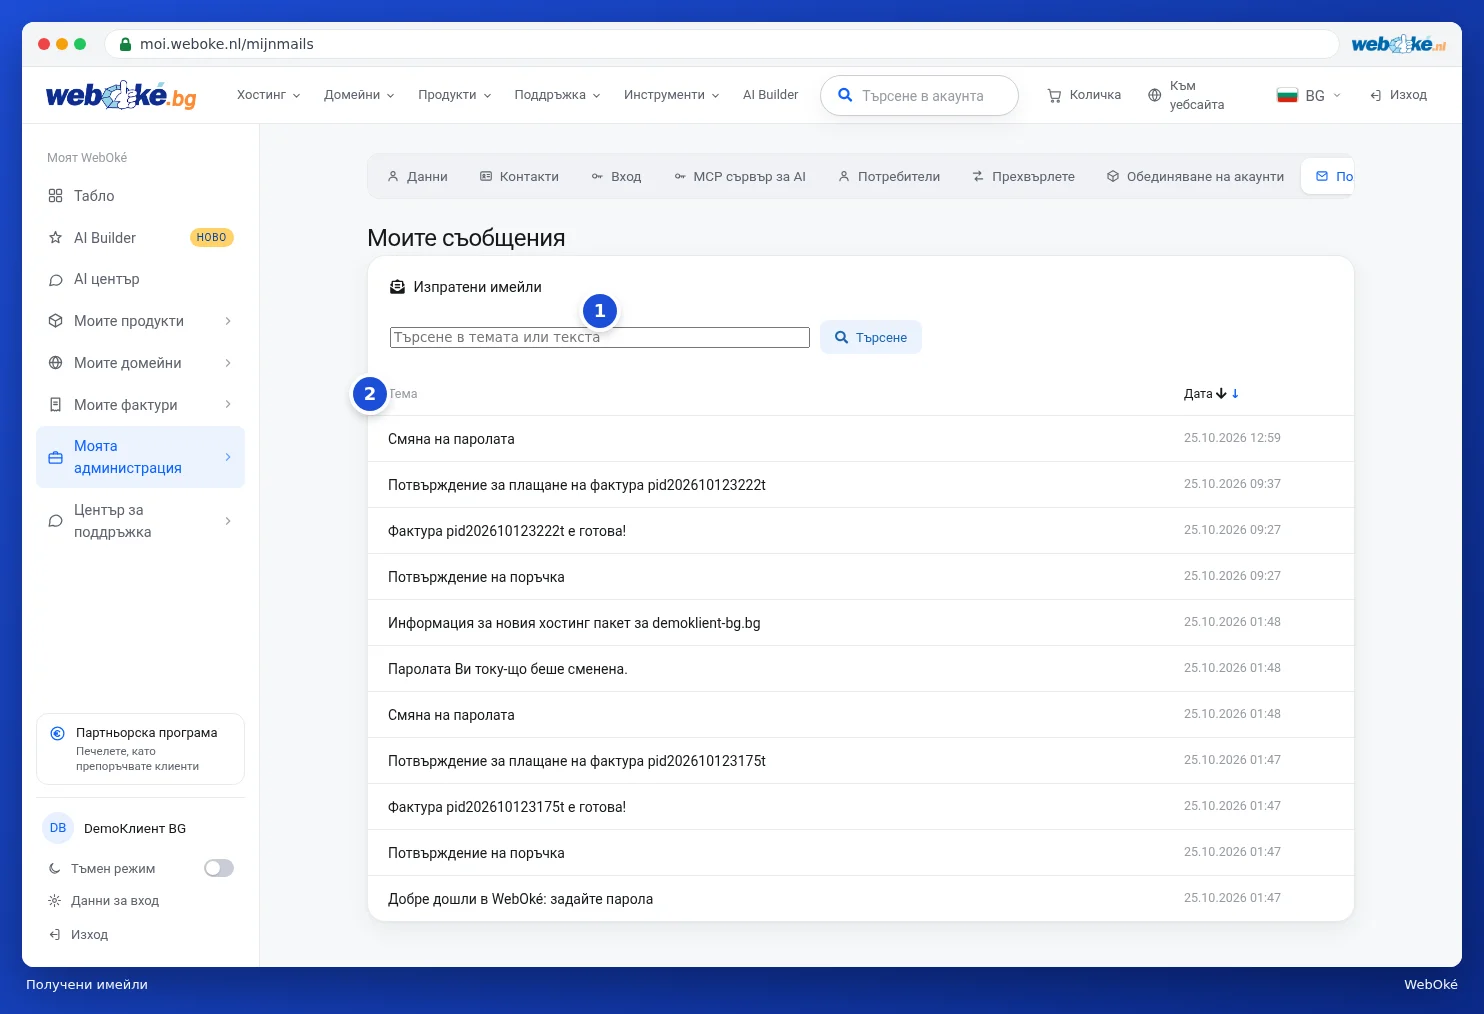Screen dimensions: 1484x1014
Task: Click the WebOké.bg logo in header
Action: point(121,95)
